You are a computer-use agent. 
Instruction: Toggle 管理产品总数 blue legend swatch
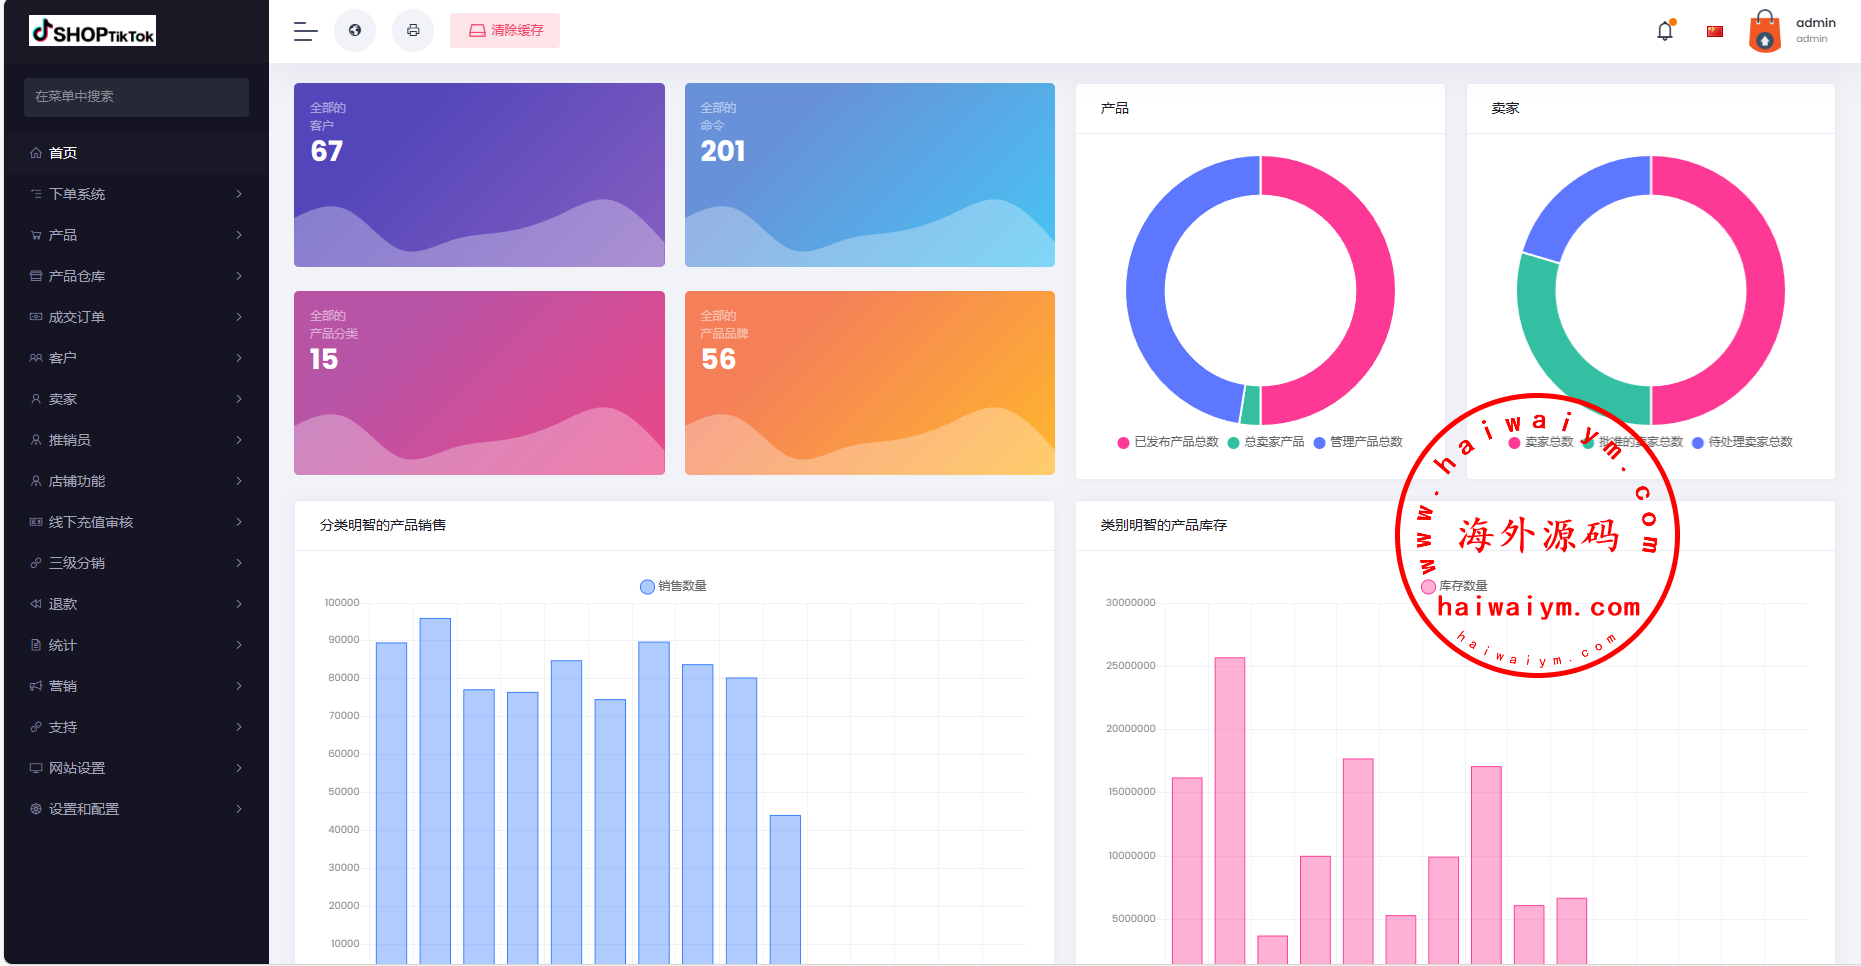click(1319, 442)
